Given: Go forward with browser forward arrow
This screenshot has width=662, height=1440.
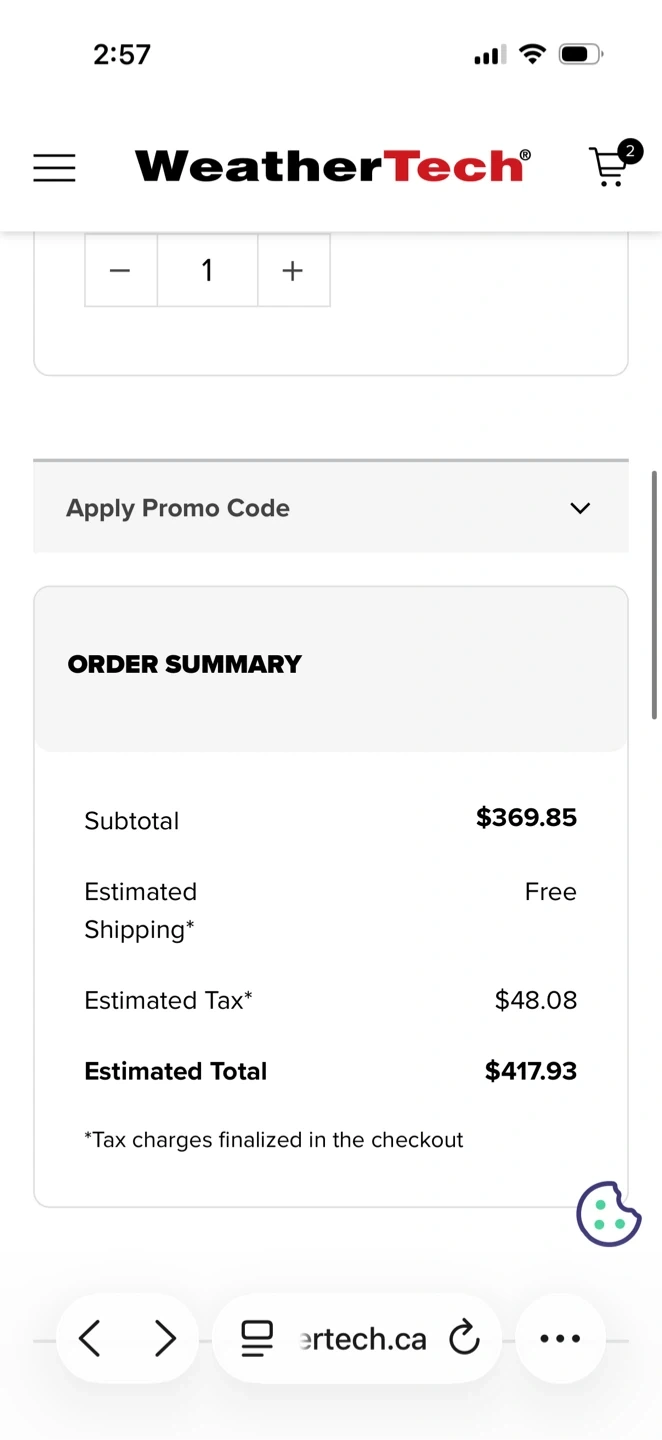Looking at the screenshot, I should tap(165, 1338).
